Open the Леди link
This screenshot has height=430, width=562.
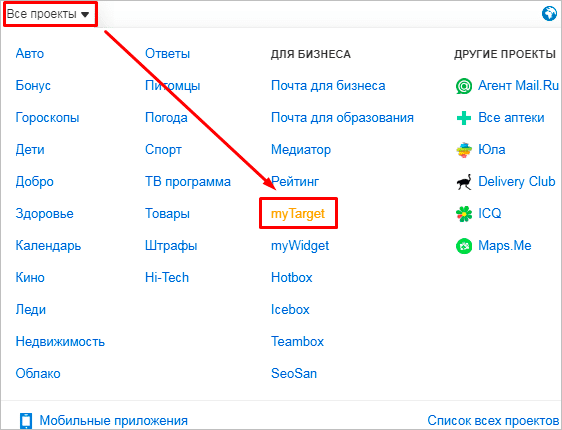(x=30, y=310)
